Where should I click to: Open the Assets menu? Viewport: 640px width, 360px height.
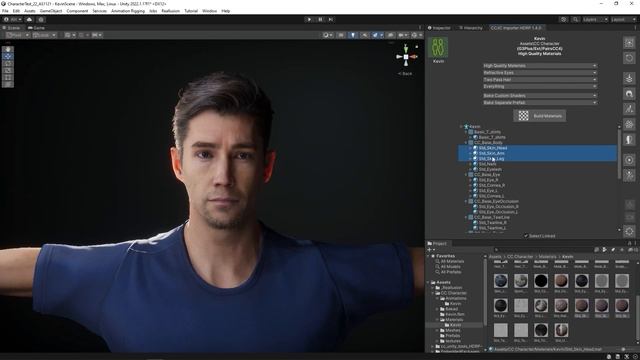(30, 11)
